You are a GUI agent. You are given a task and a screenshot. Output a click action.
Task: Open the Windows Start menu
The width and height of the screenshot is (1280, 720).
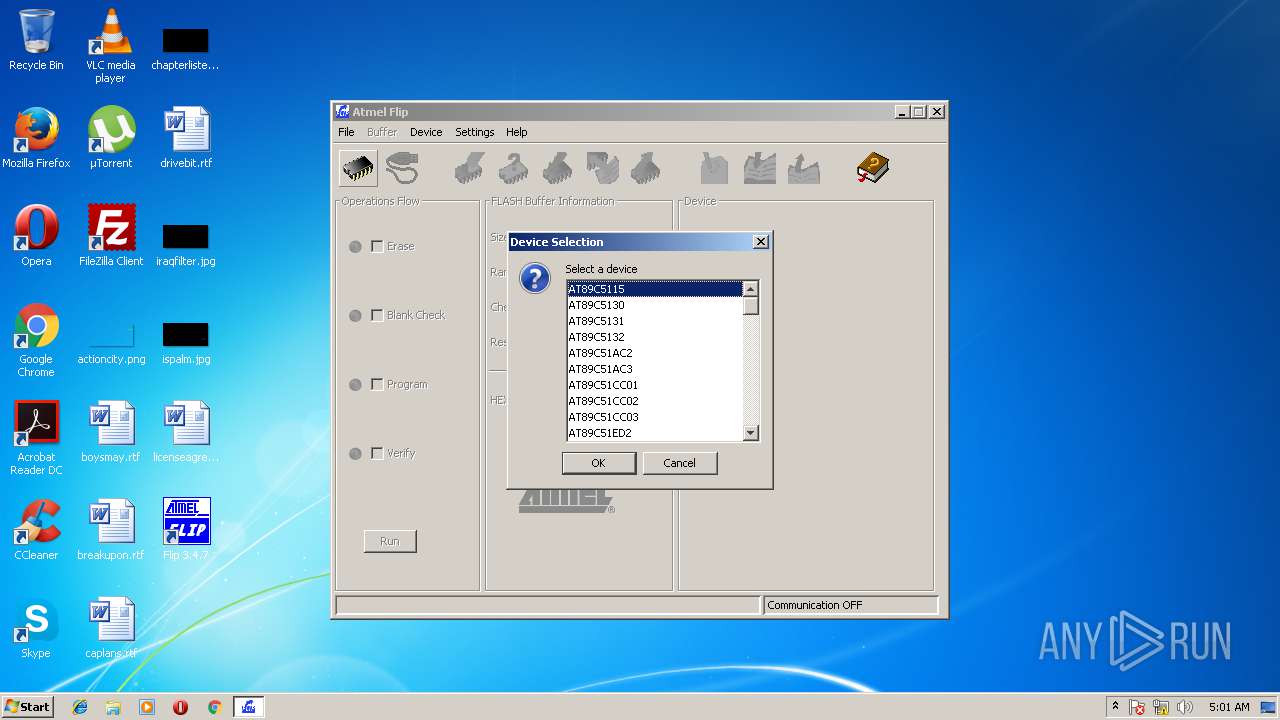[28, 707]
